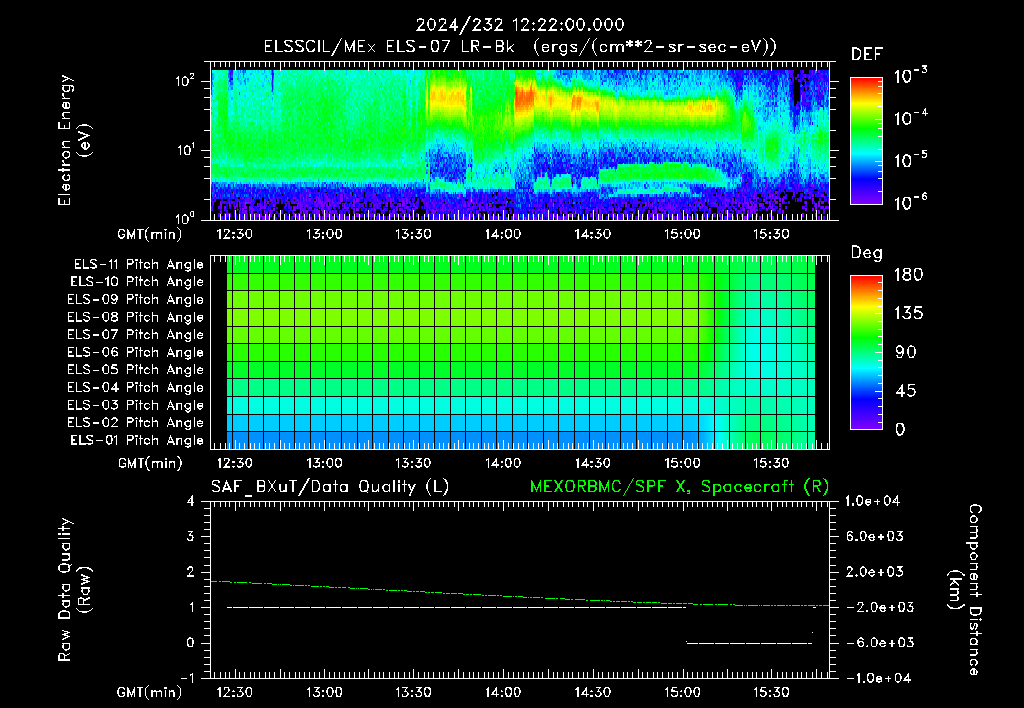Click the white data quality line at value 0
This screenshot has width=1024, height=708.
coord(748,643)
